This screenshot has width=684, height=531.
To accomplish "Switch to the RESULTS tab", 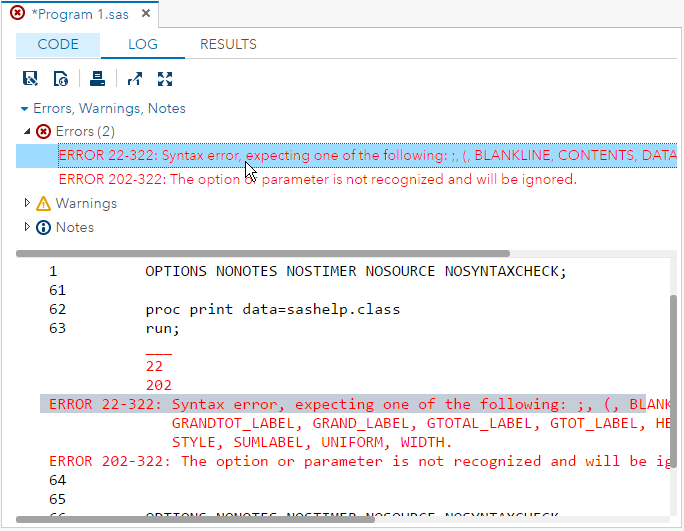I will point(228,45).
